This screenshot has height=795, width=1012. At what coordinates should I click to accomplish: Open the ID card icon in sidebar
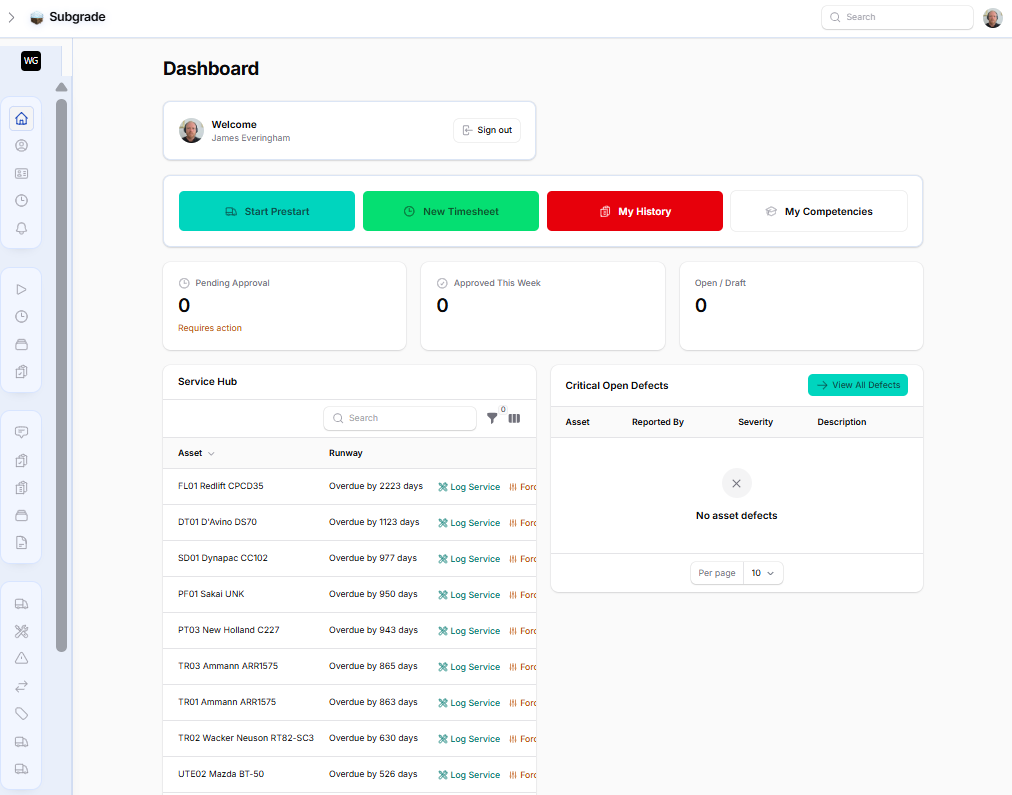coord(21,174)
